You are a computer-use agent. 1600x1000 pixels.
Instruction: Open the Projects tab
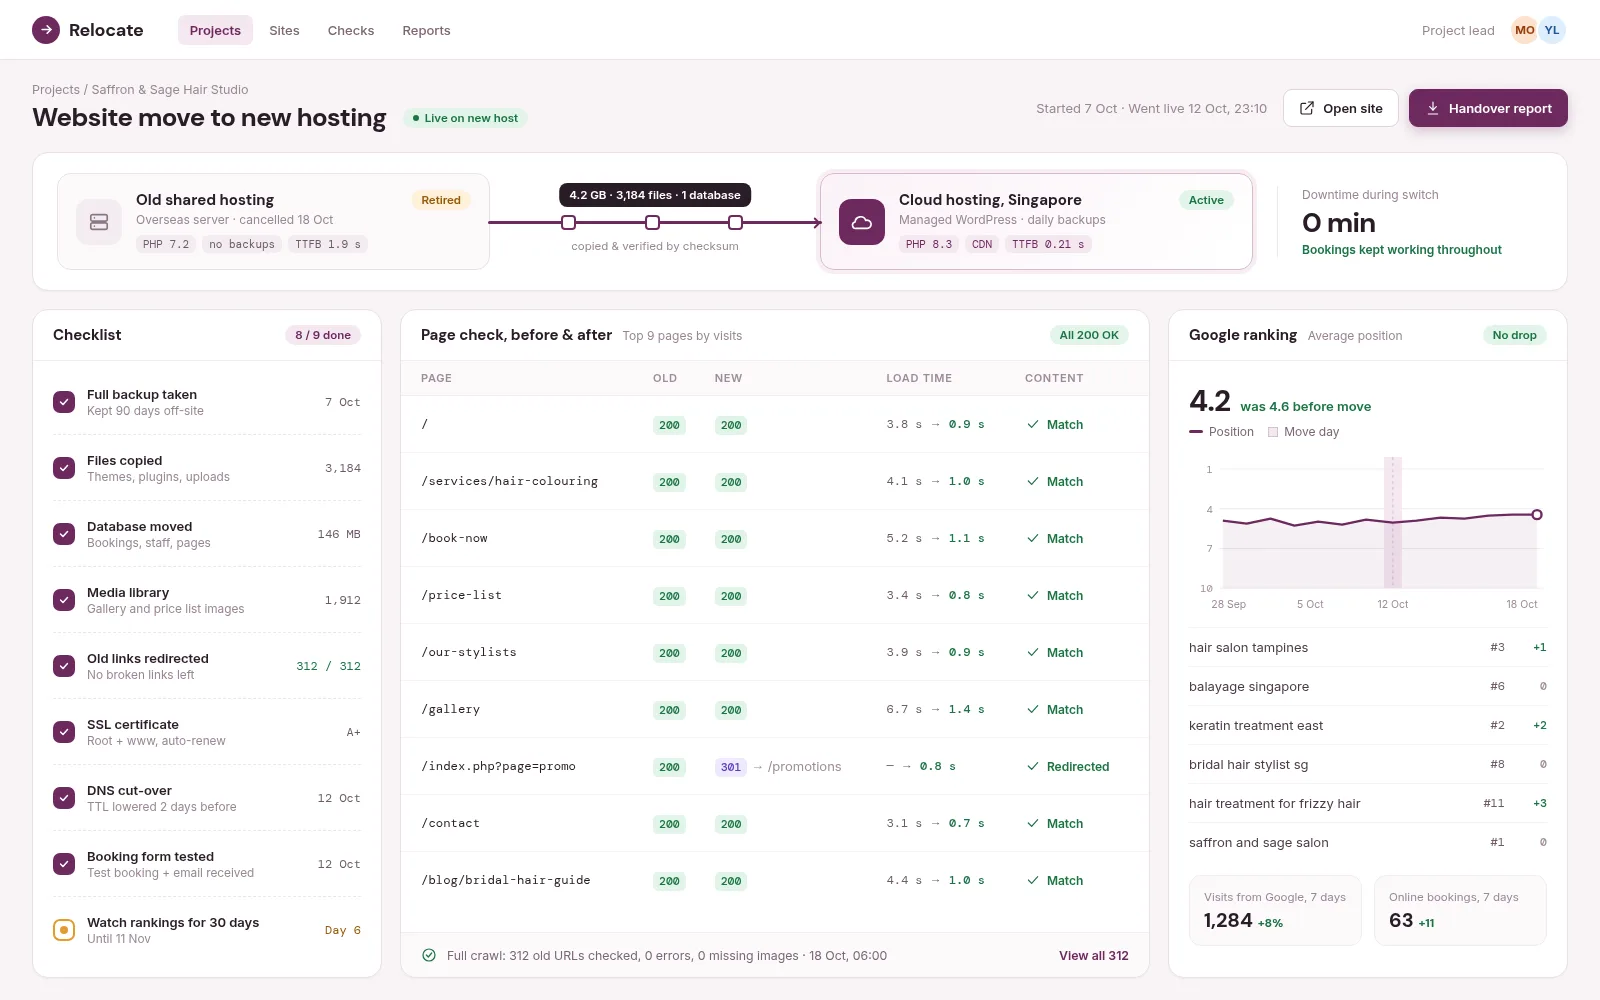pyautogui.click(x=215, y=30)
